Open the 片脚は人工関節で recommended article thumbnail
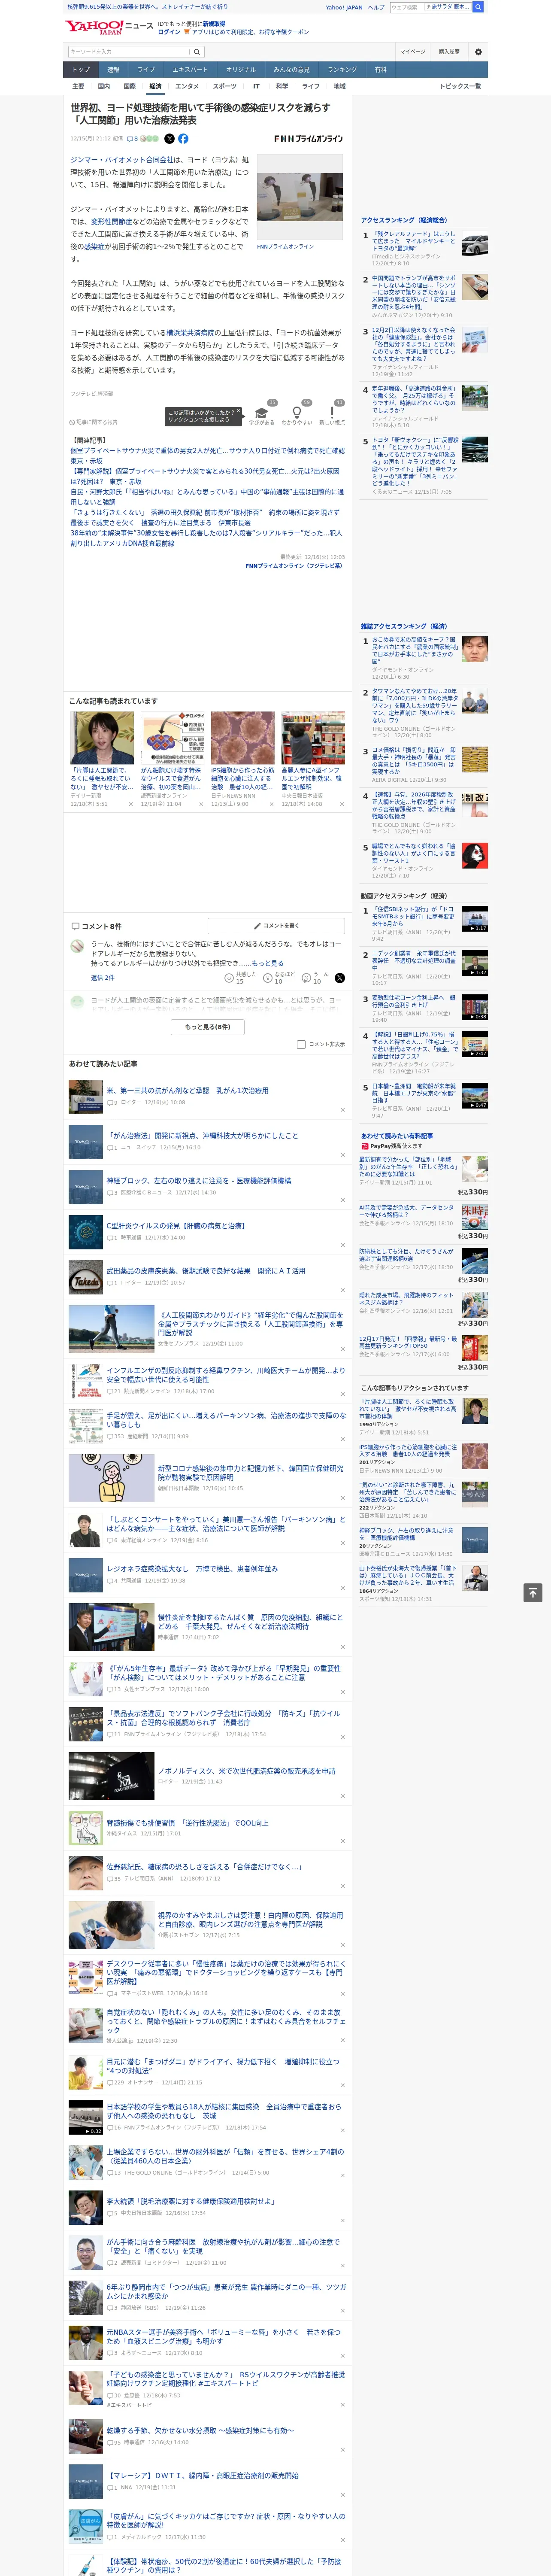Screen dimensions: 551x2576 [102, 737]
